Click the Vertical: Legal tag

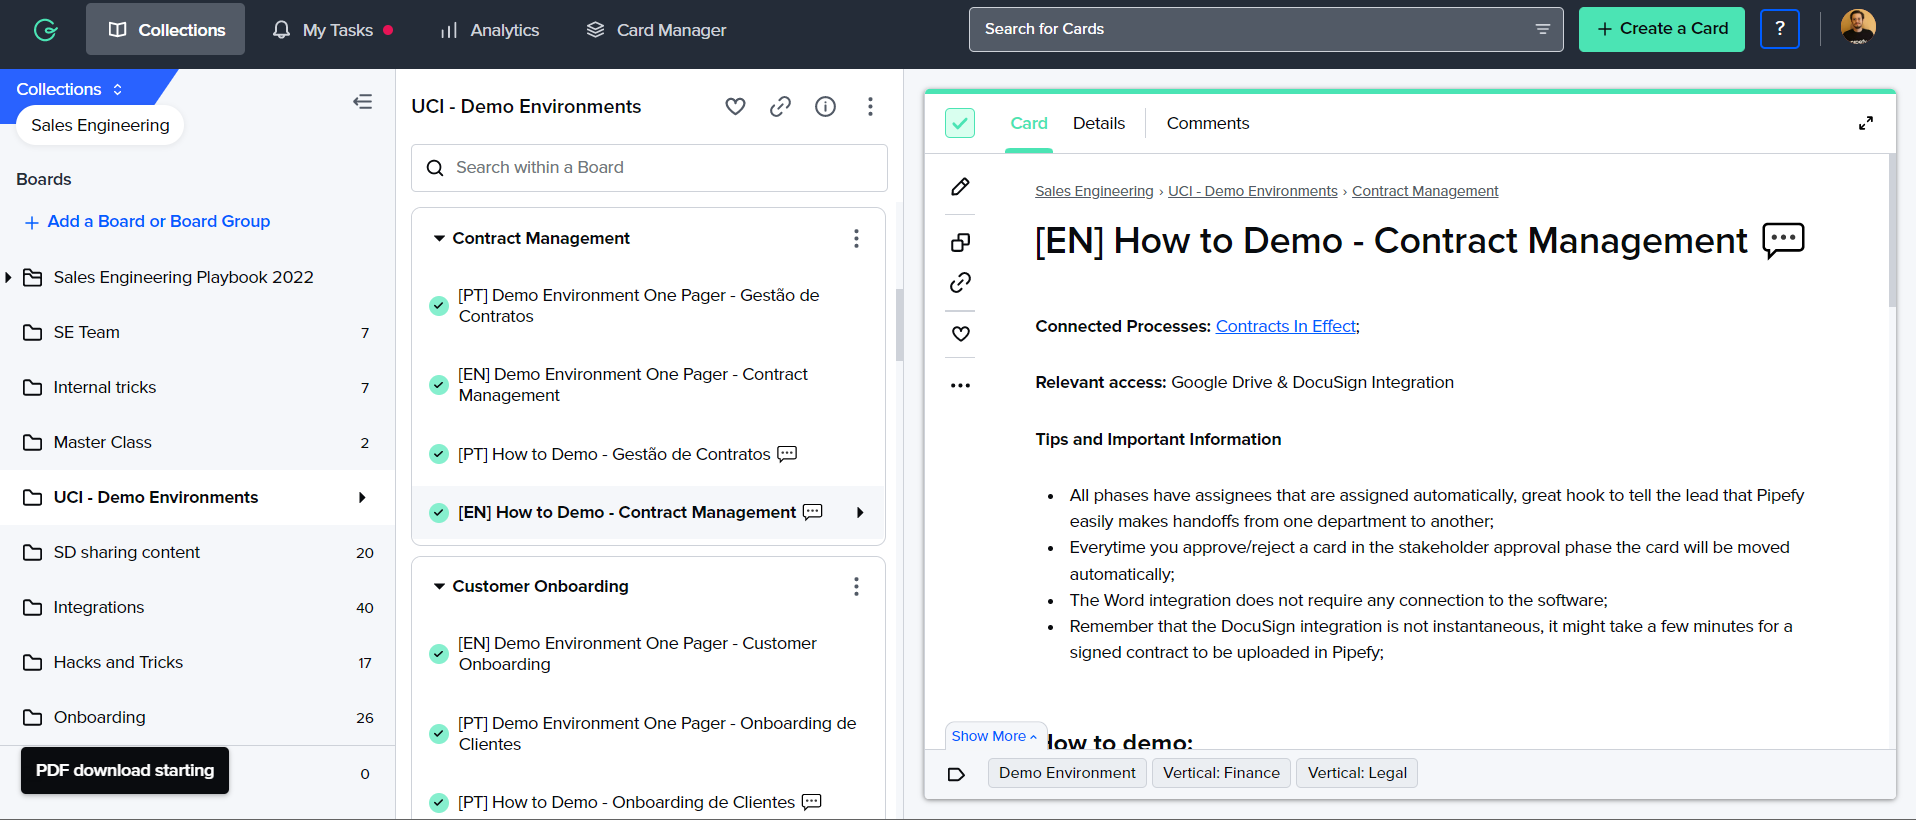1357,773
